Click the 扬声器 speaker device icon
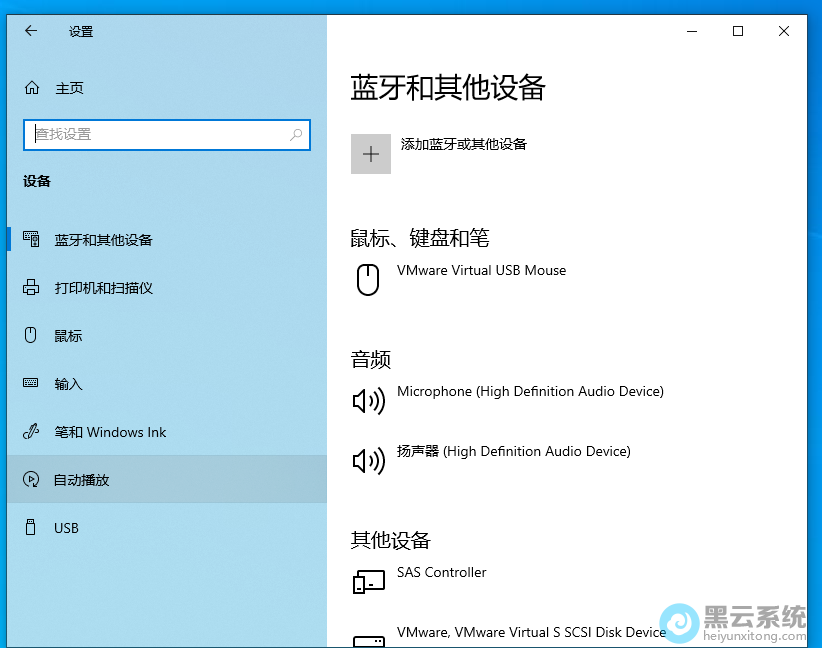Image resolution: width=822 pixels, height=648 pixels. tap(368, 461)
